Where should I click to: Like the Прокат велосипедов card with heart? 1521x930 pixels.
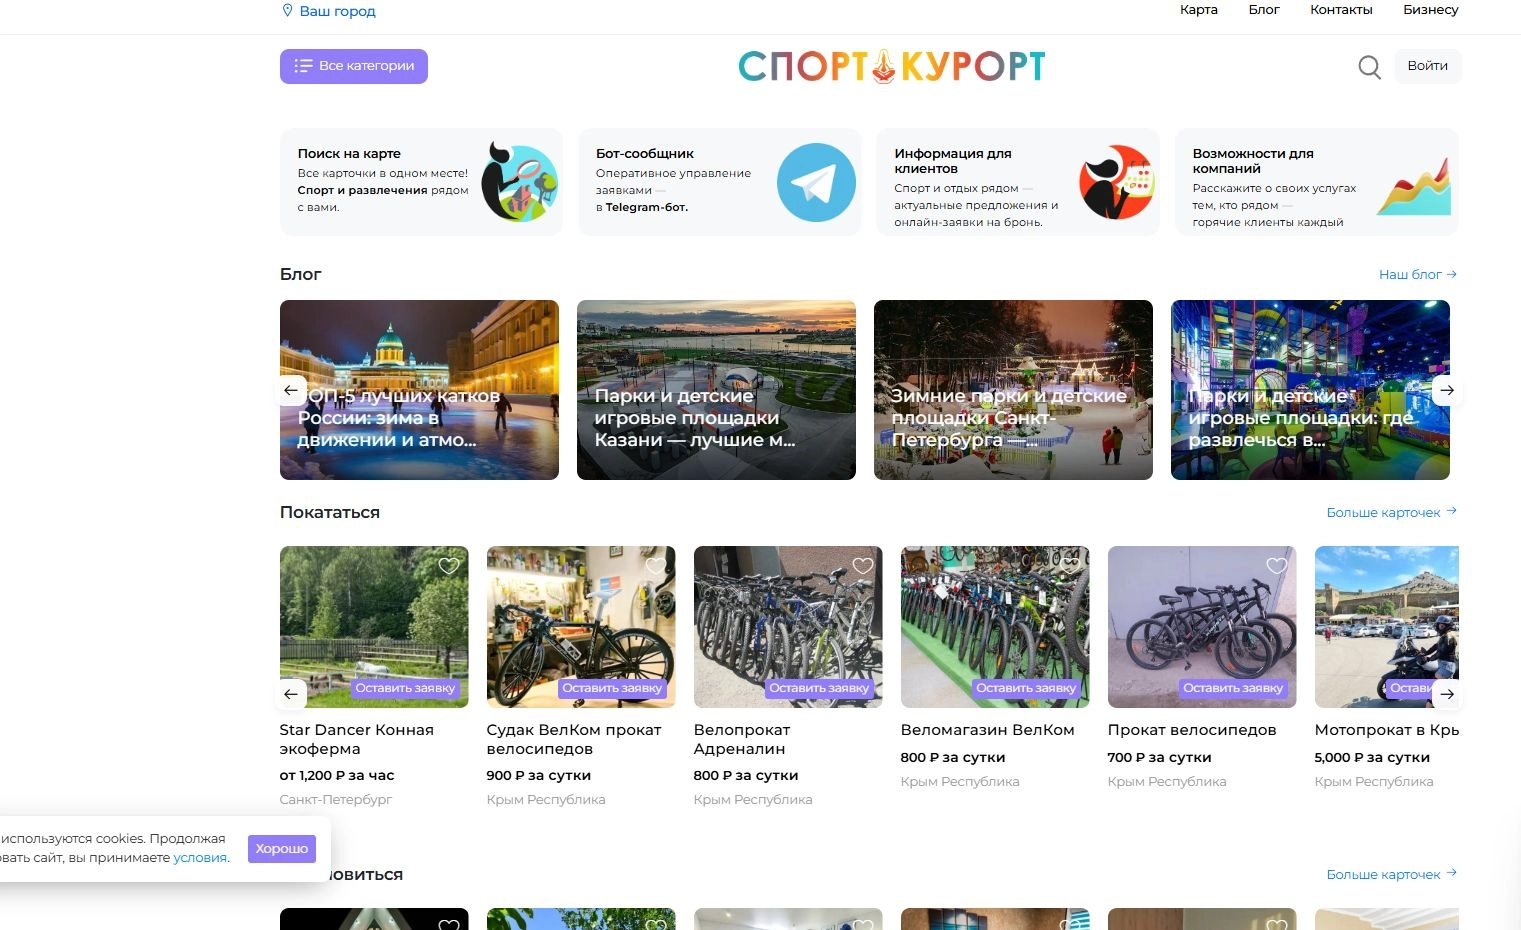[1277, 566]
